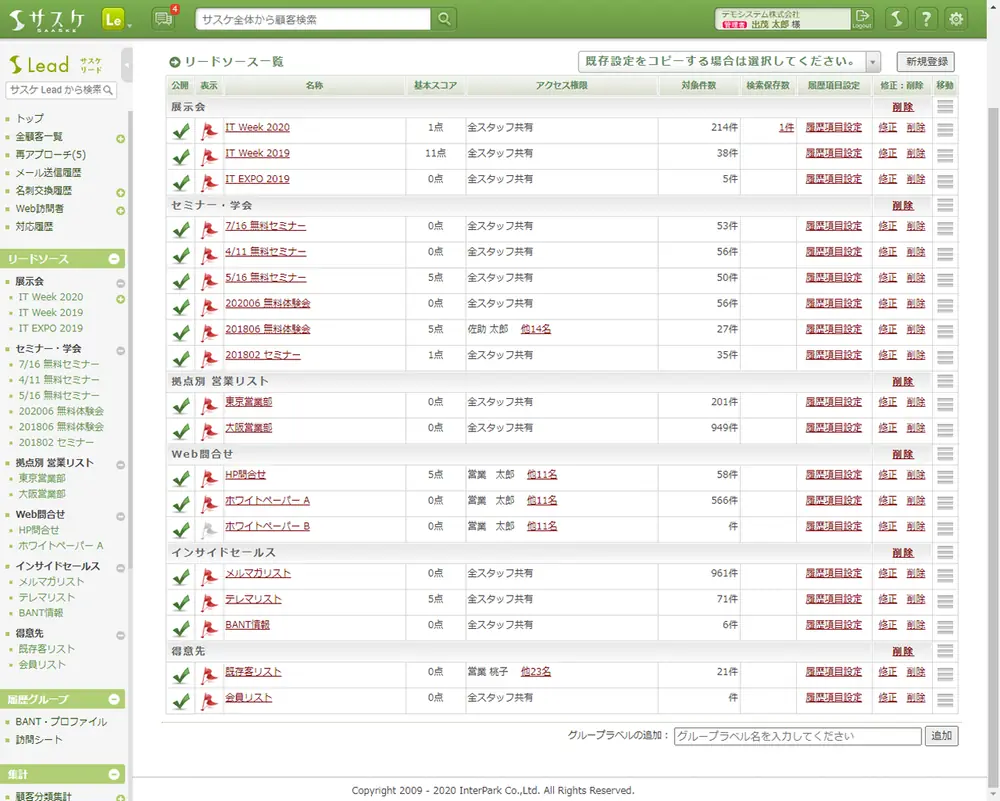
Task: Open 再アプローチ(5) in the sidebar
Action: 51,155
